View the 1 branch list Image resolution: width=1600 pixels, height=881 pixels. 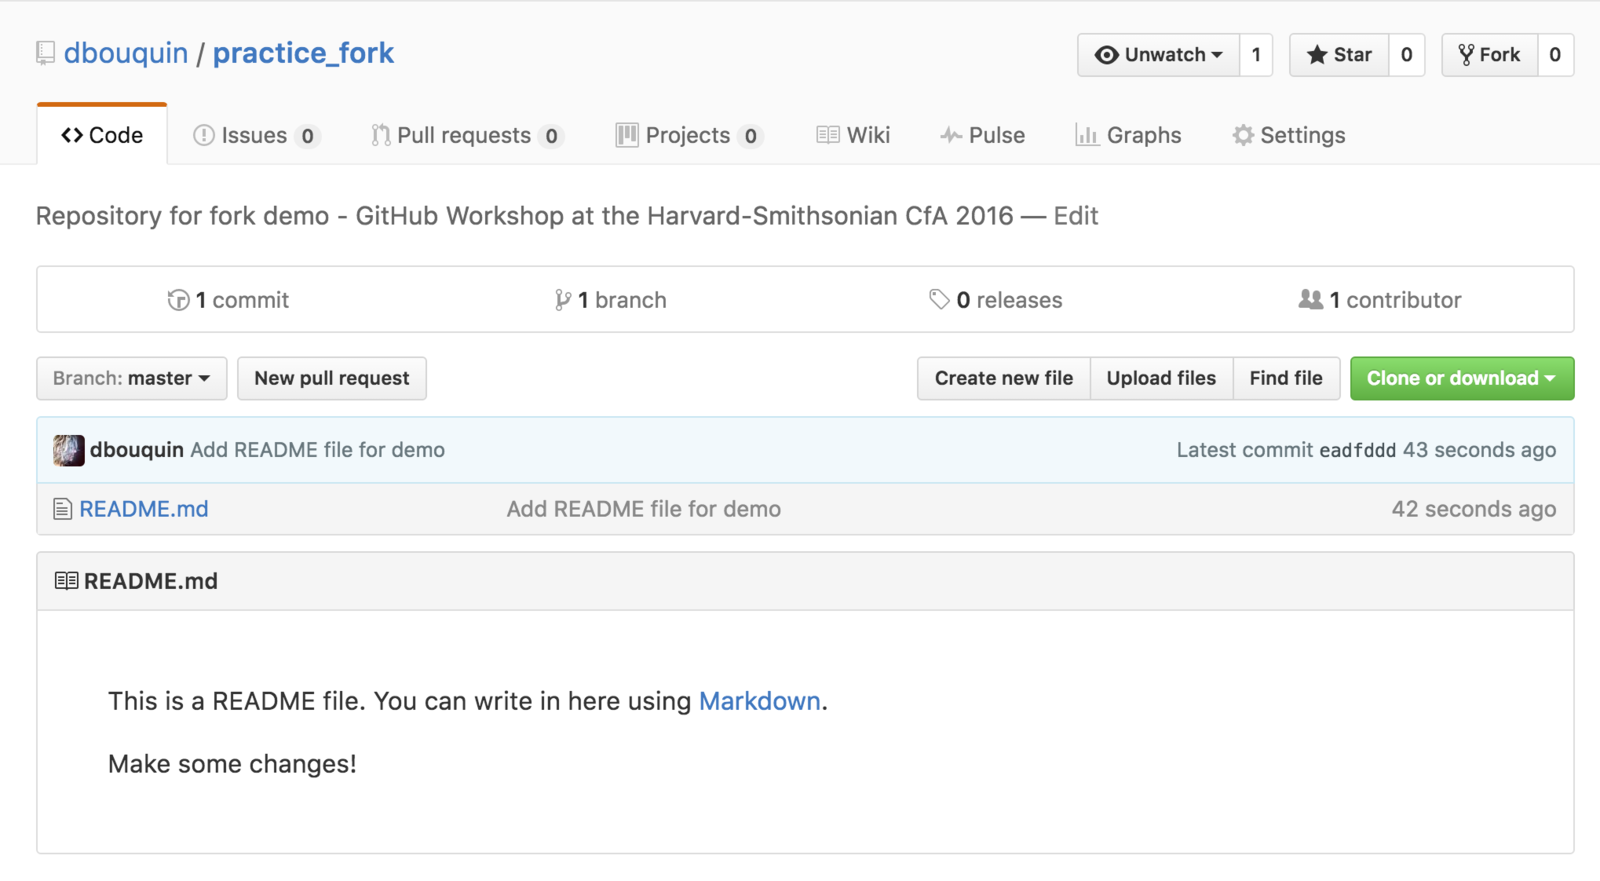(x=611, y=300)
